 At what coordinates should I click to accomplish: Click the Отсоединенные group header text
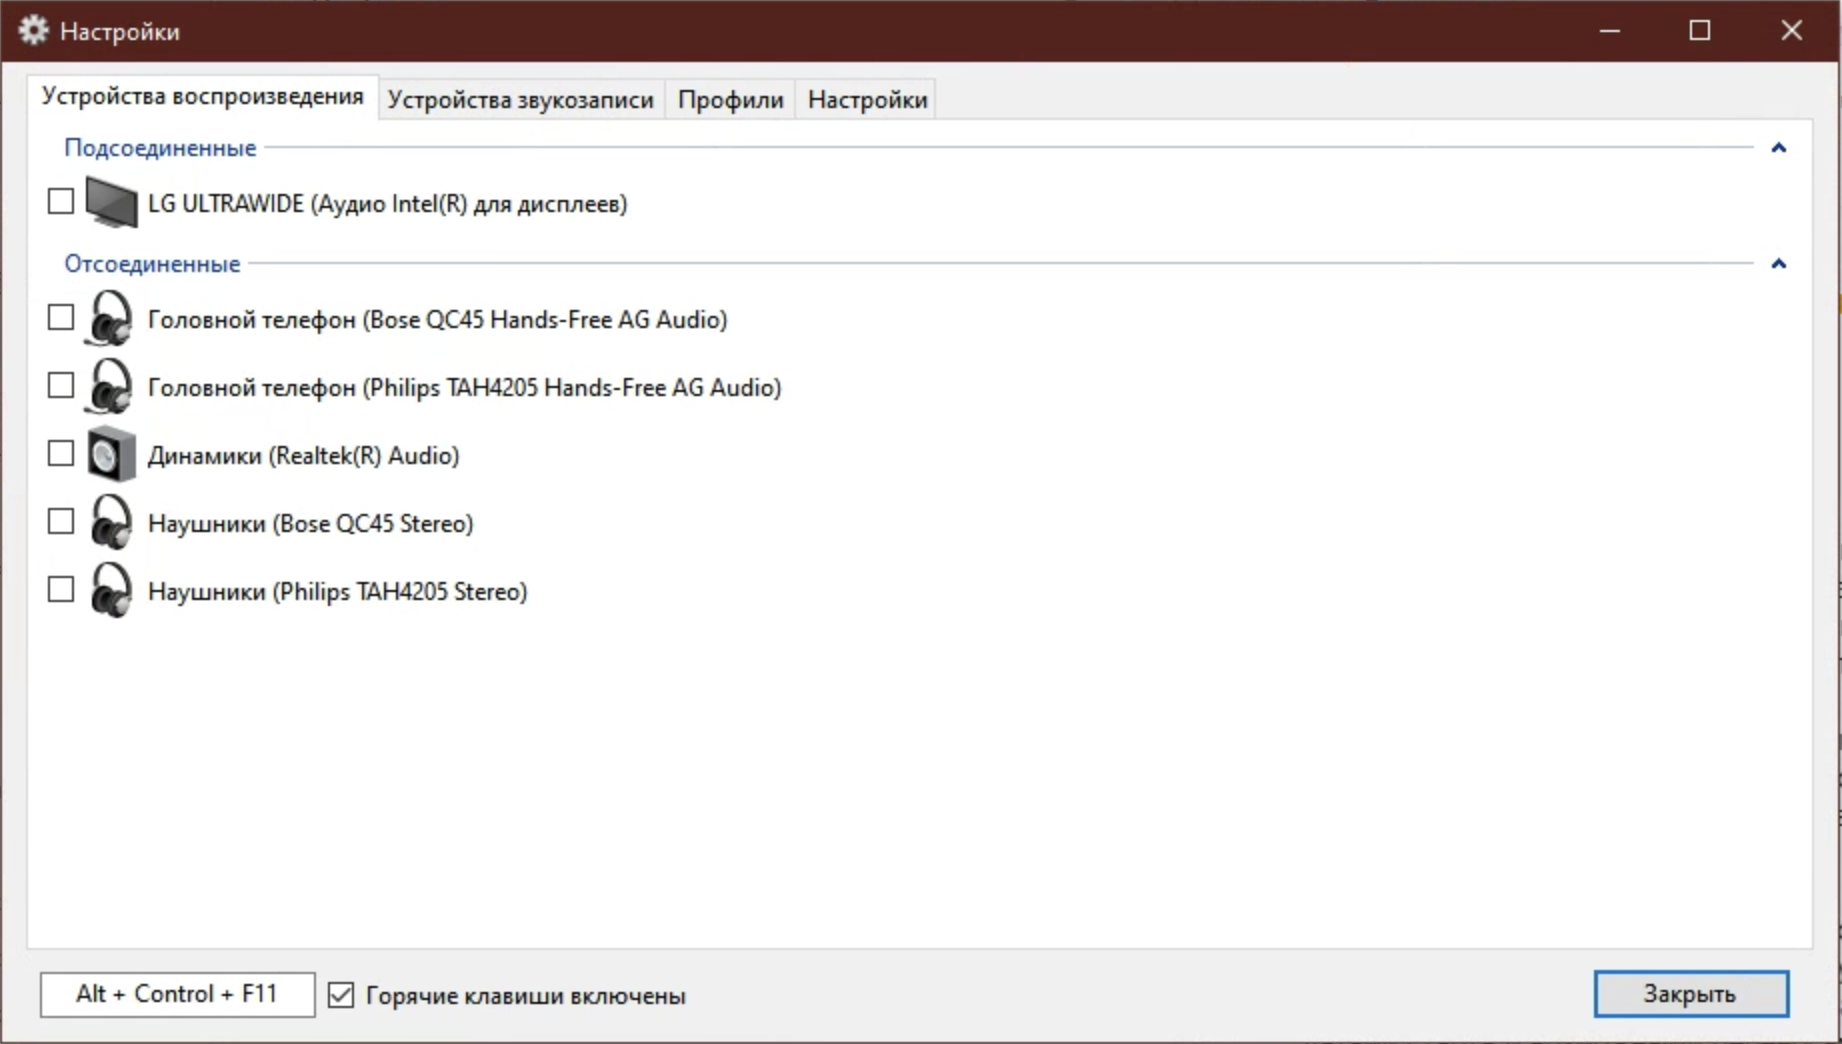(x=152, y=264)
